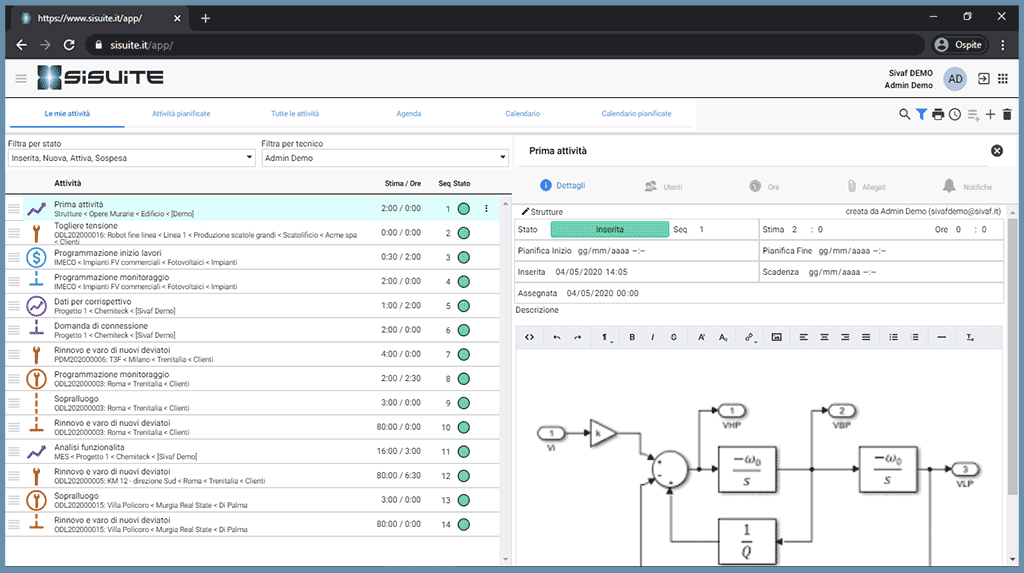
Task: Click the green Inserita status button
Action: click(609, 229)
